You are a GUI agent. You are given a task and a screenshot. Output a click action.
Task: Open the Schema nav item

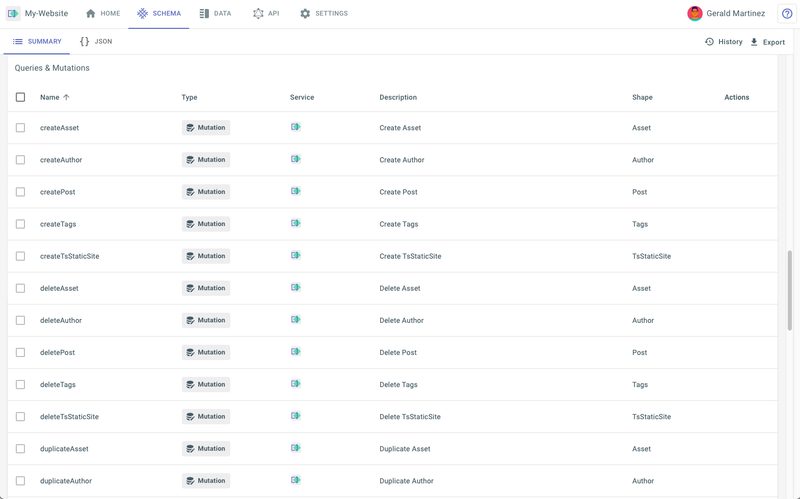(x=159, y=14)
